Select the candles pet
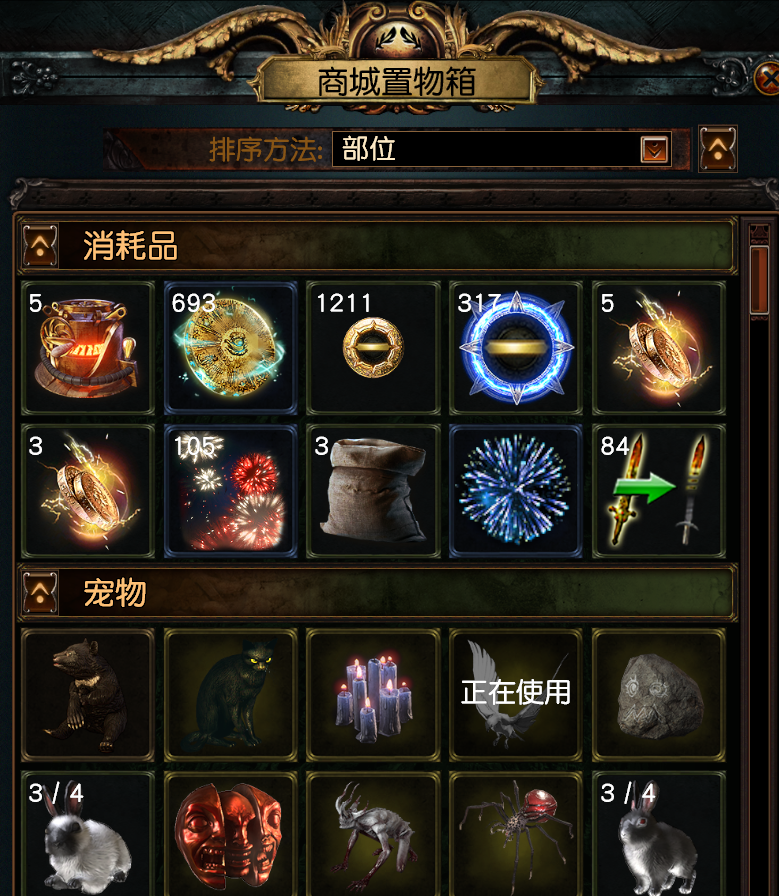 click(x=373, y=695)
